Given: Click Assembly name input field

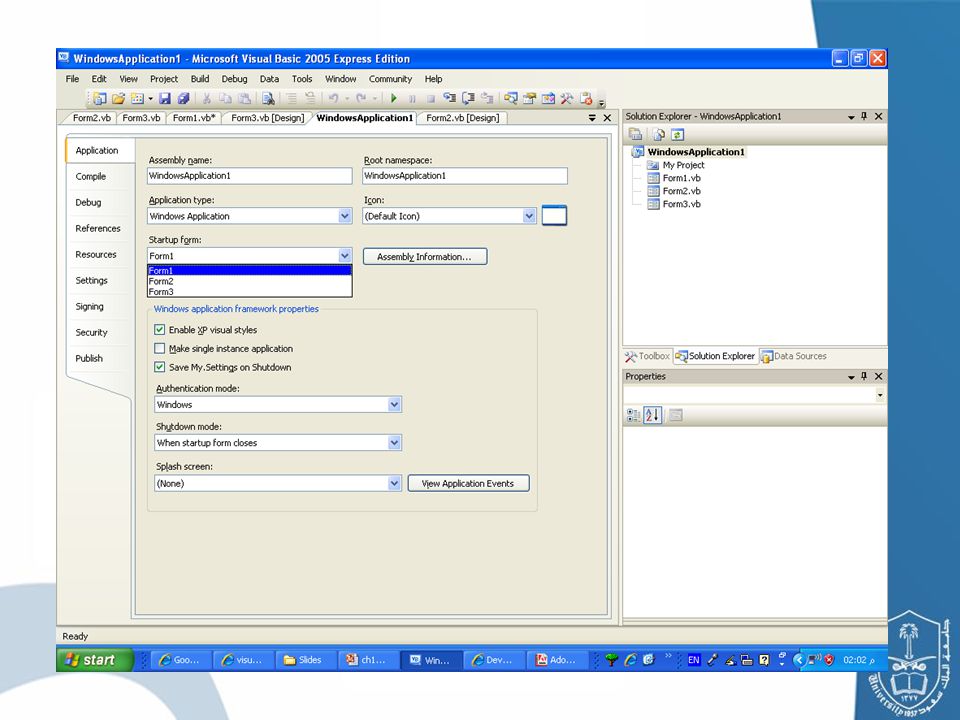Looking at the screenshot, I should click(x=250, y=176).
